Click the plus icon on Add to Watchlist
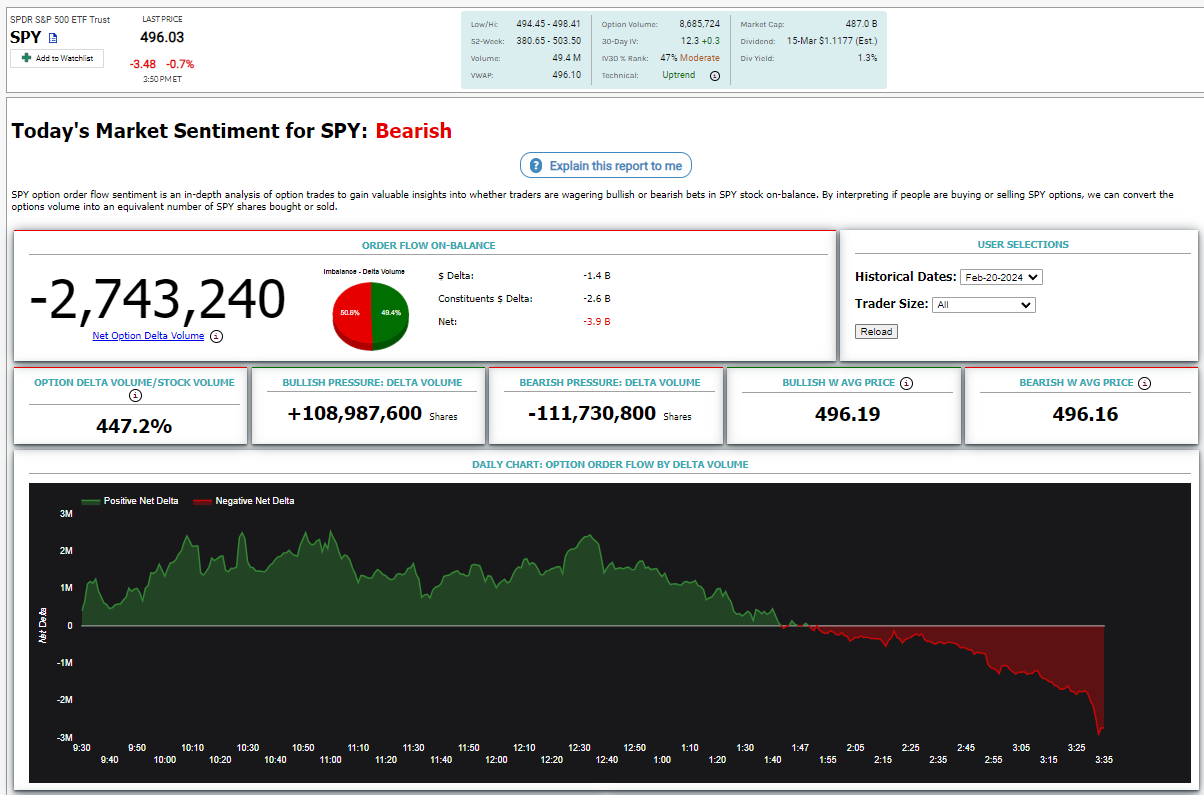The image size is (1204, 795). pos(26,58)
